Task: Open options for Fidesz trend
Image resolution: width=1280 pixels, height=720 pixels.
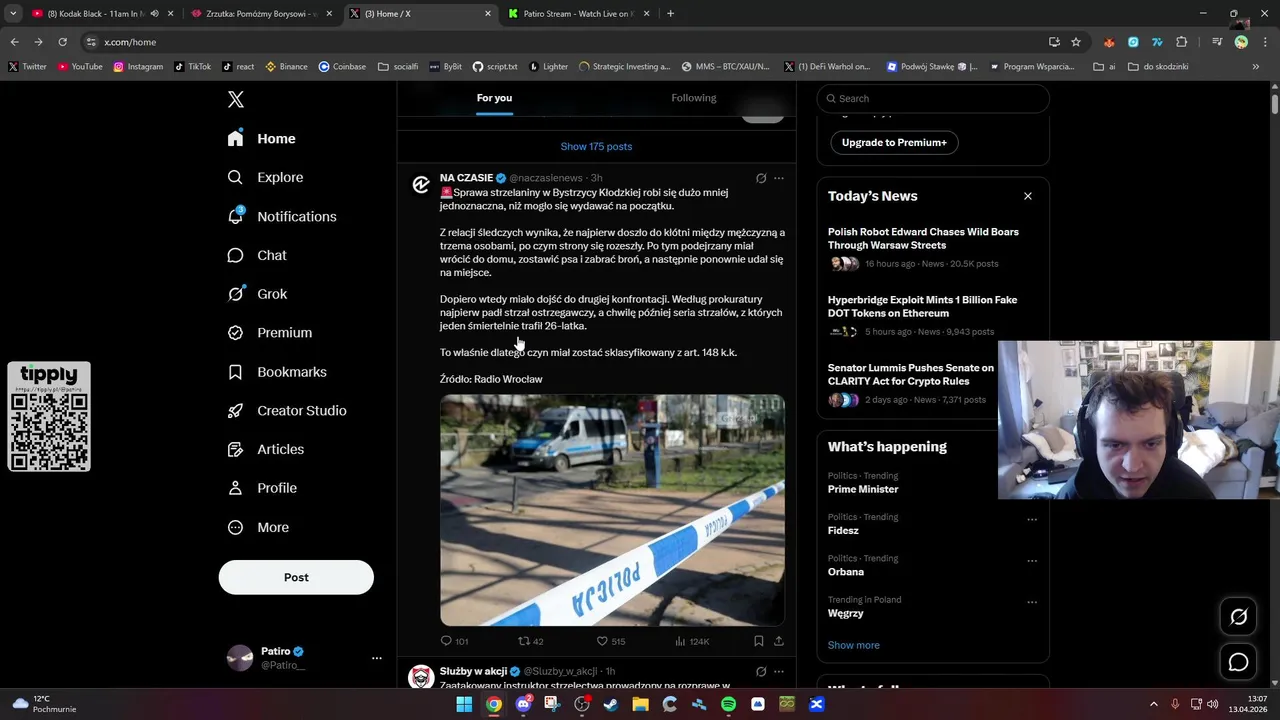Action: tap(1032, 519)
